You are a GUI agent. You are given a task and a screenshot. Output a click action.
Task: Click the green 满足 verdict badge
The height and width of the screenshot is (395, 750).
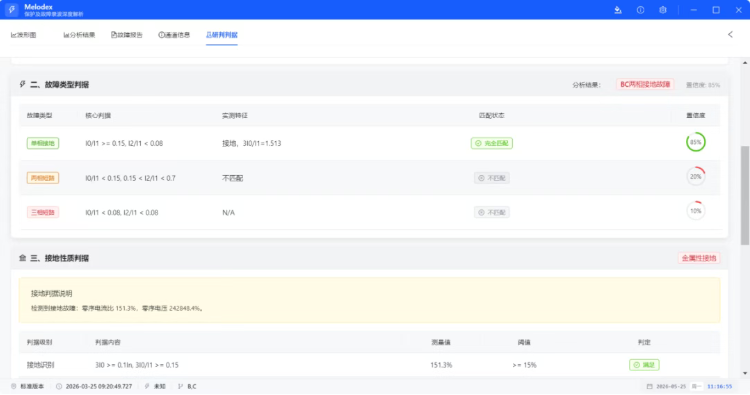644,365
